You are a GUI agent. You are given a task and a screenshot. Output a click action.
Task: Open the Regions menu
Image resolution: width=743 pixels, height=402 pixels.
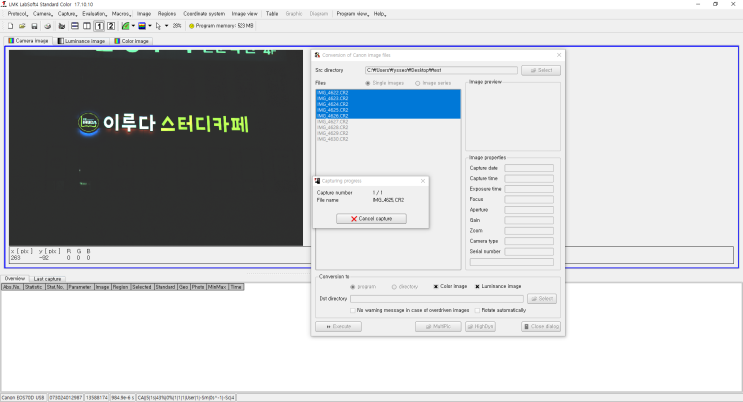coord(167,14)
